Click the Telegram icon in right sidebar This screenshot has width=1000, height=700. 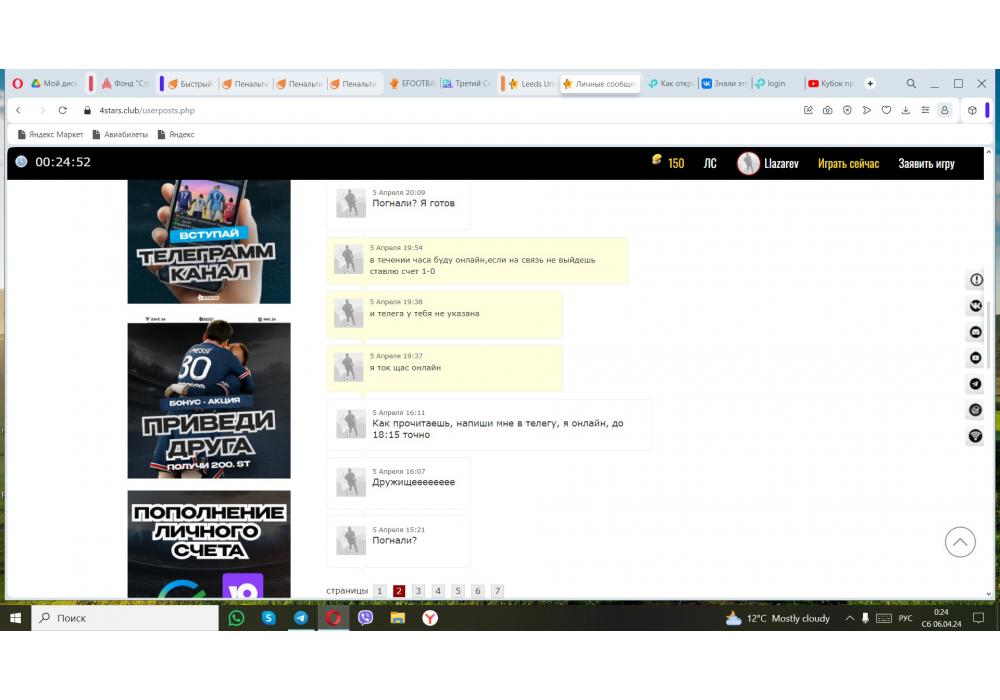tap(975, 384)
